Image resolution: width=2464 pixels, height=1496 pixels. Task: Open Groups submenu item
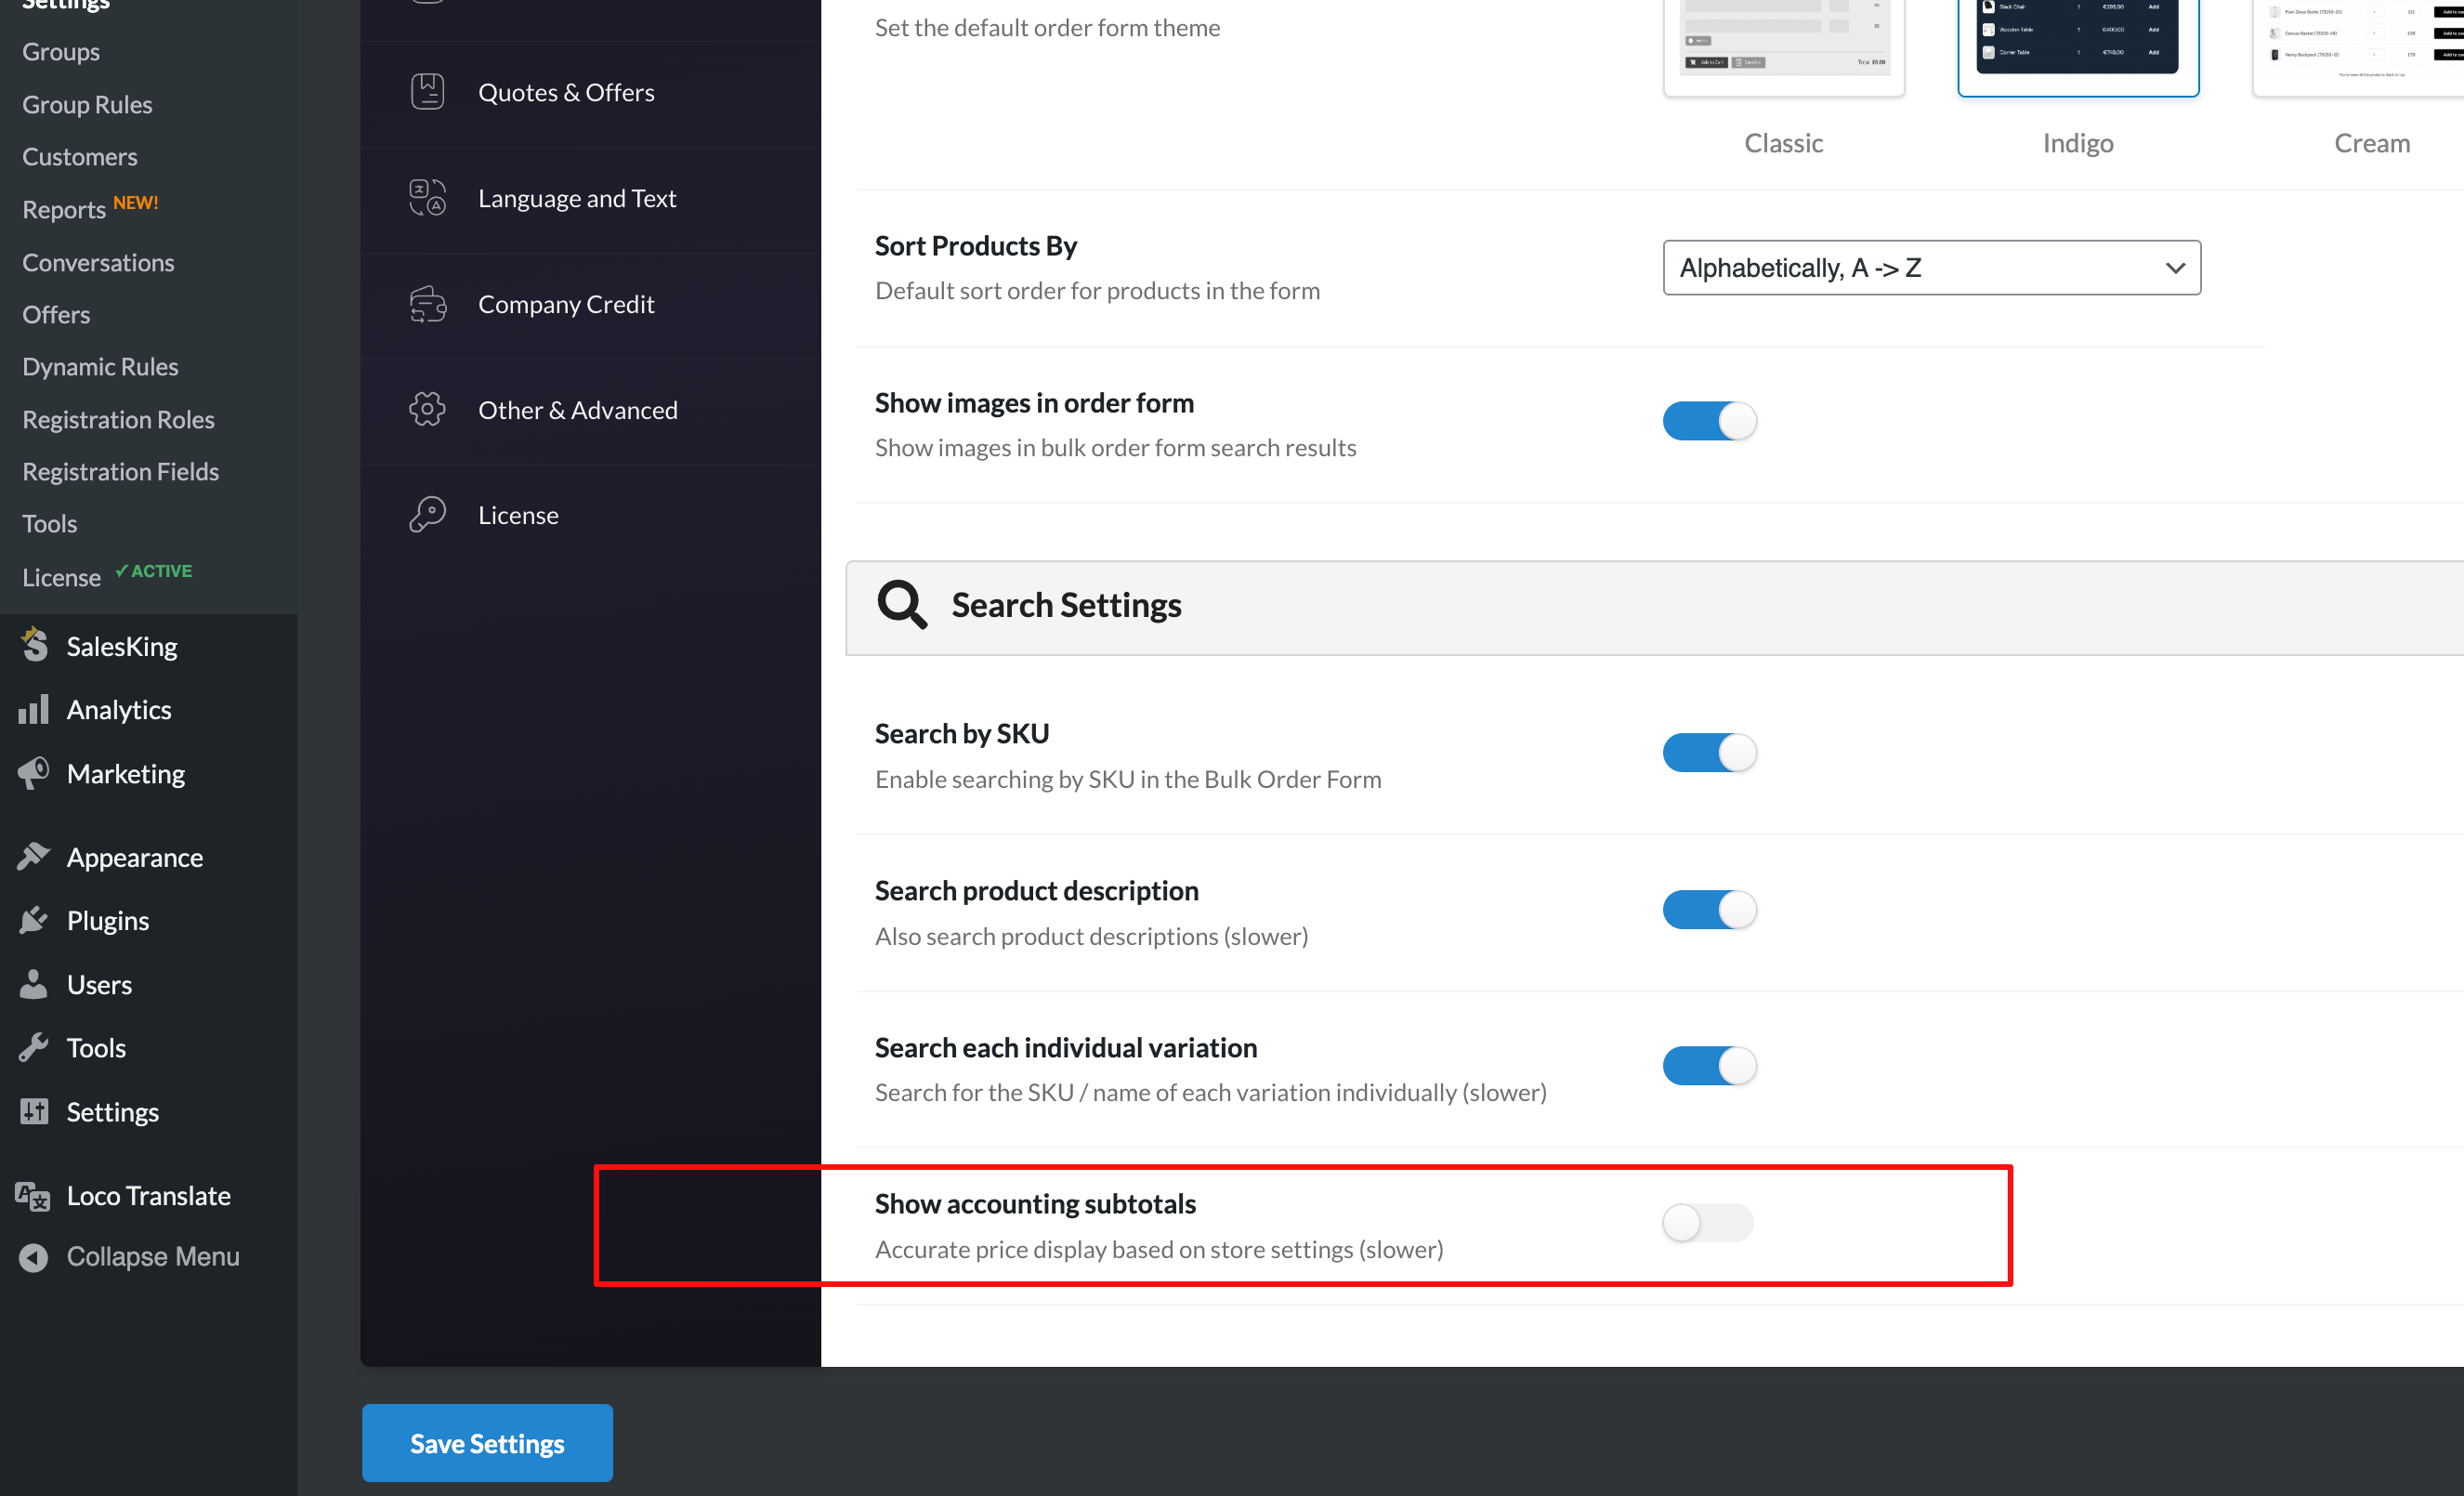click(x=61, y=51)
